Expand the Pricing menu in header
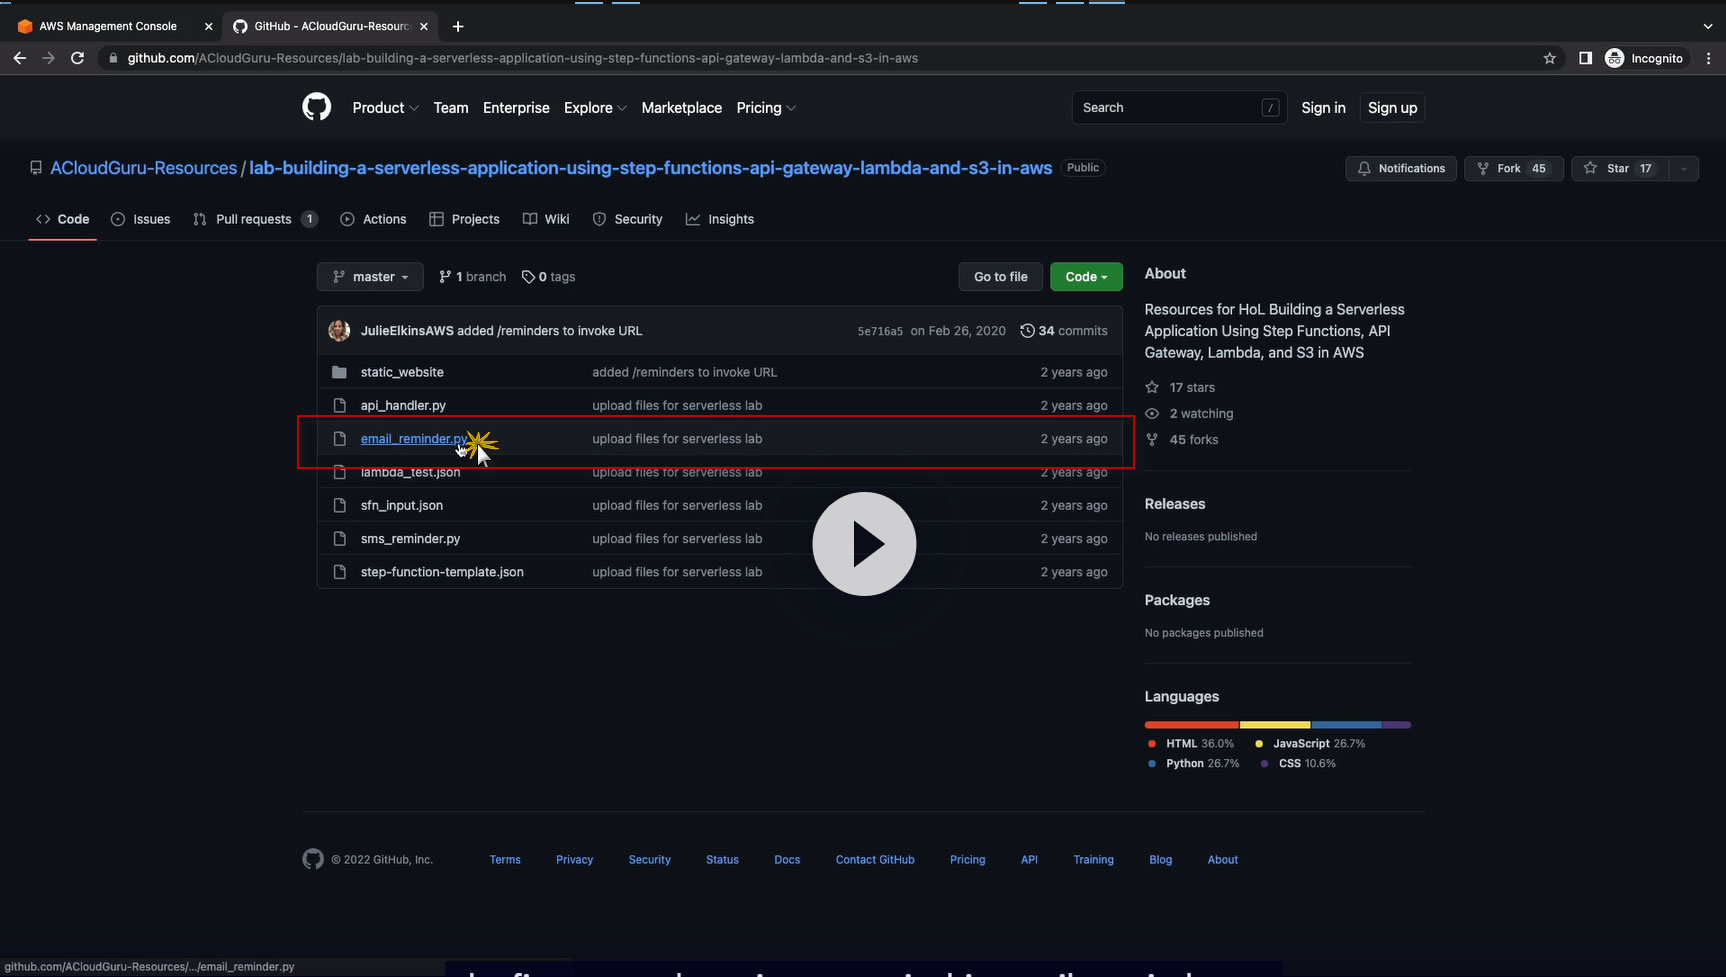Screen dimensions: 1726x977 [766, 107]
